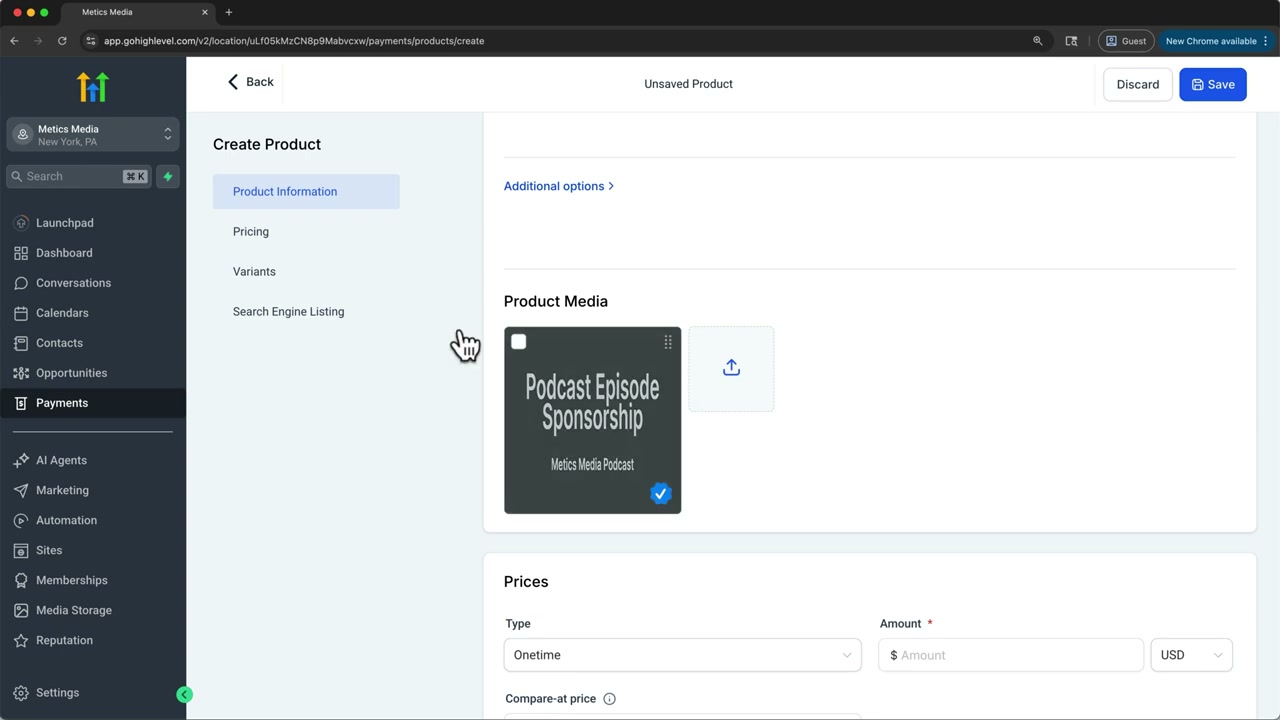Click the browser back arrow
Viewport: 1280px width, 720px height.
coord(14,41)
